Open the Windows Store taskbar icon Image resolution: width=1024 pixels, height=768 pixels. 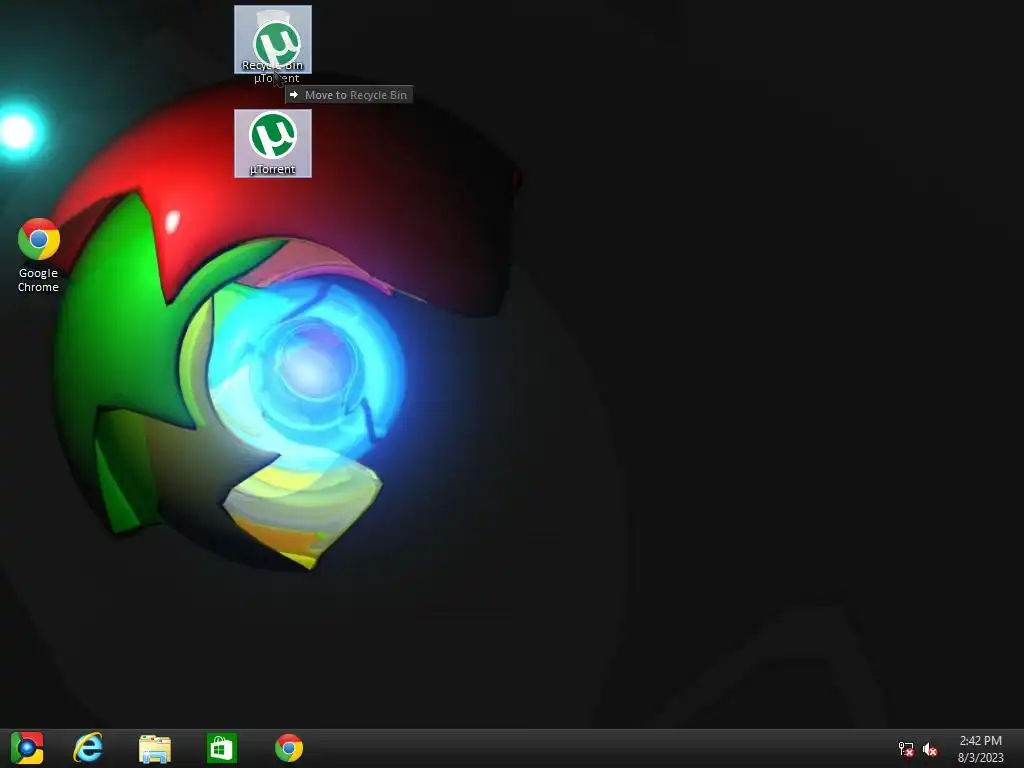[222, 748]
